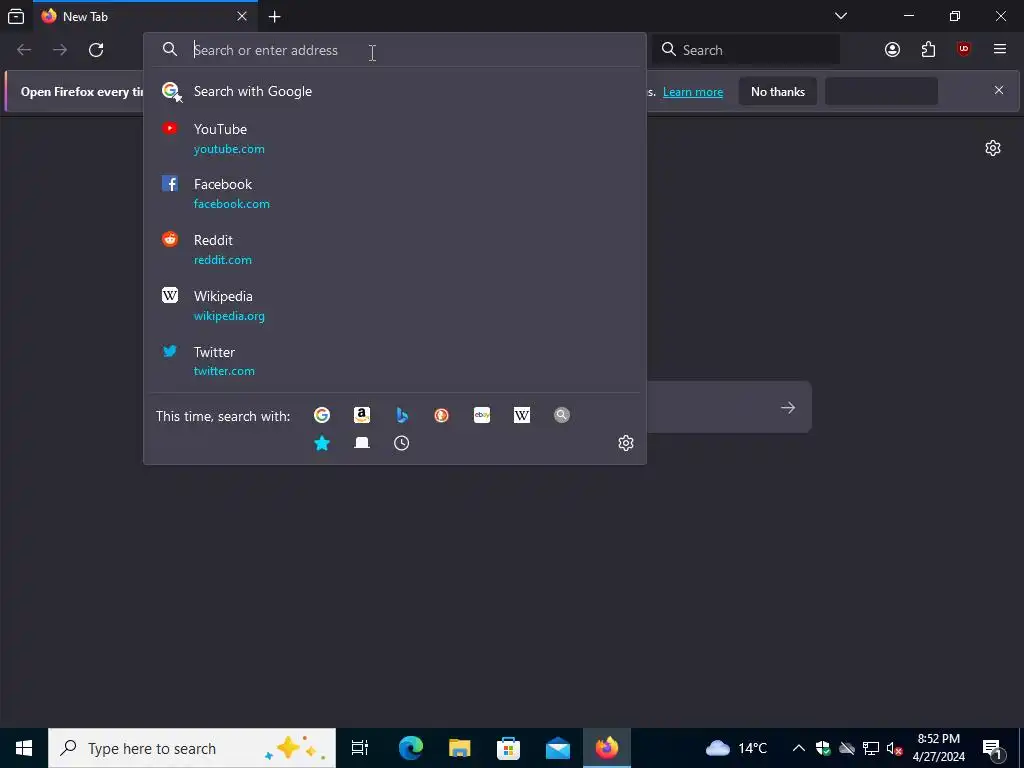Search bookmarks with the star icon

(x=322, y=443)
